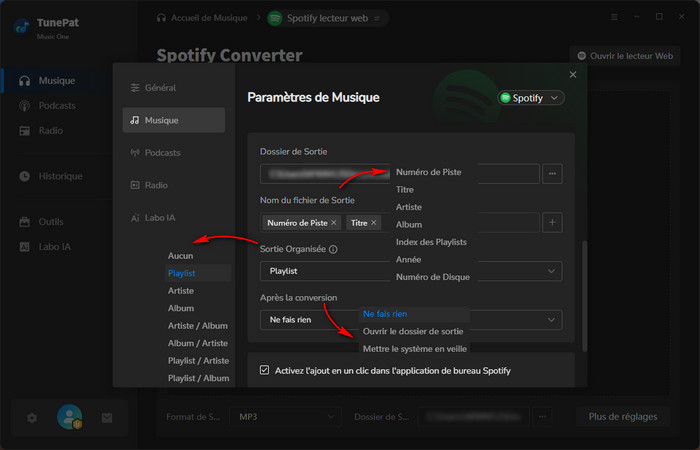
Task: Click bottom bar output folder path field
Action: click(x=474, y=417)
